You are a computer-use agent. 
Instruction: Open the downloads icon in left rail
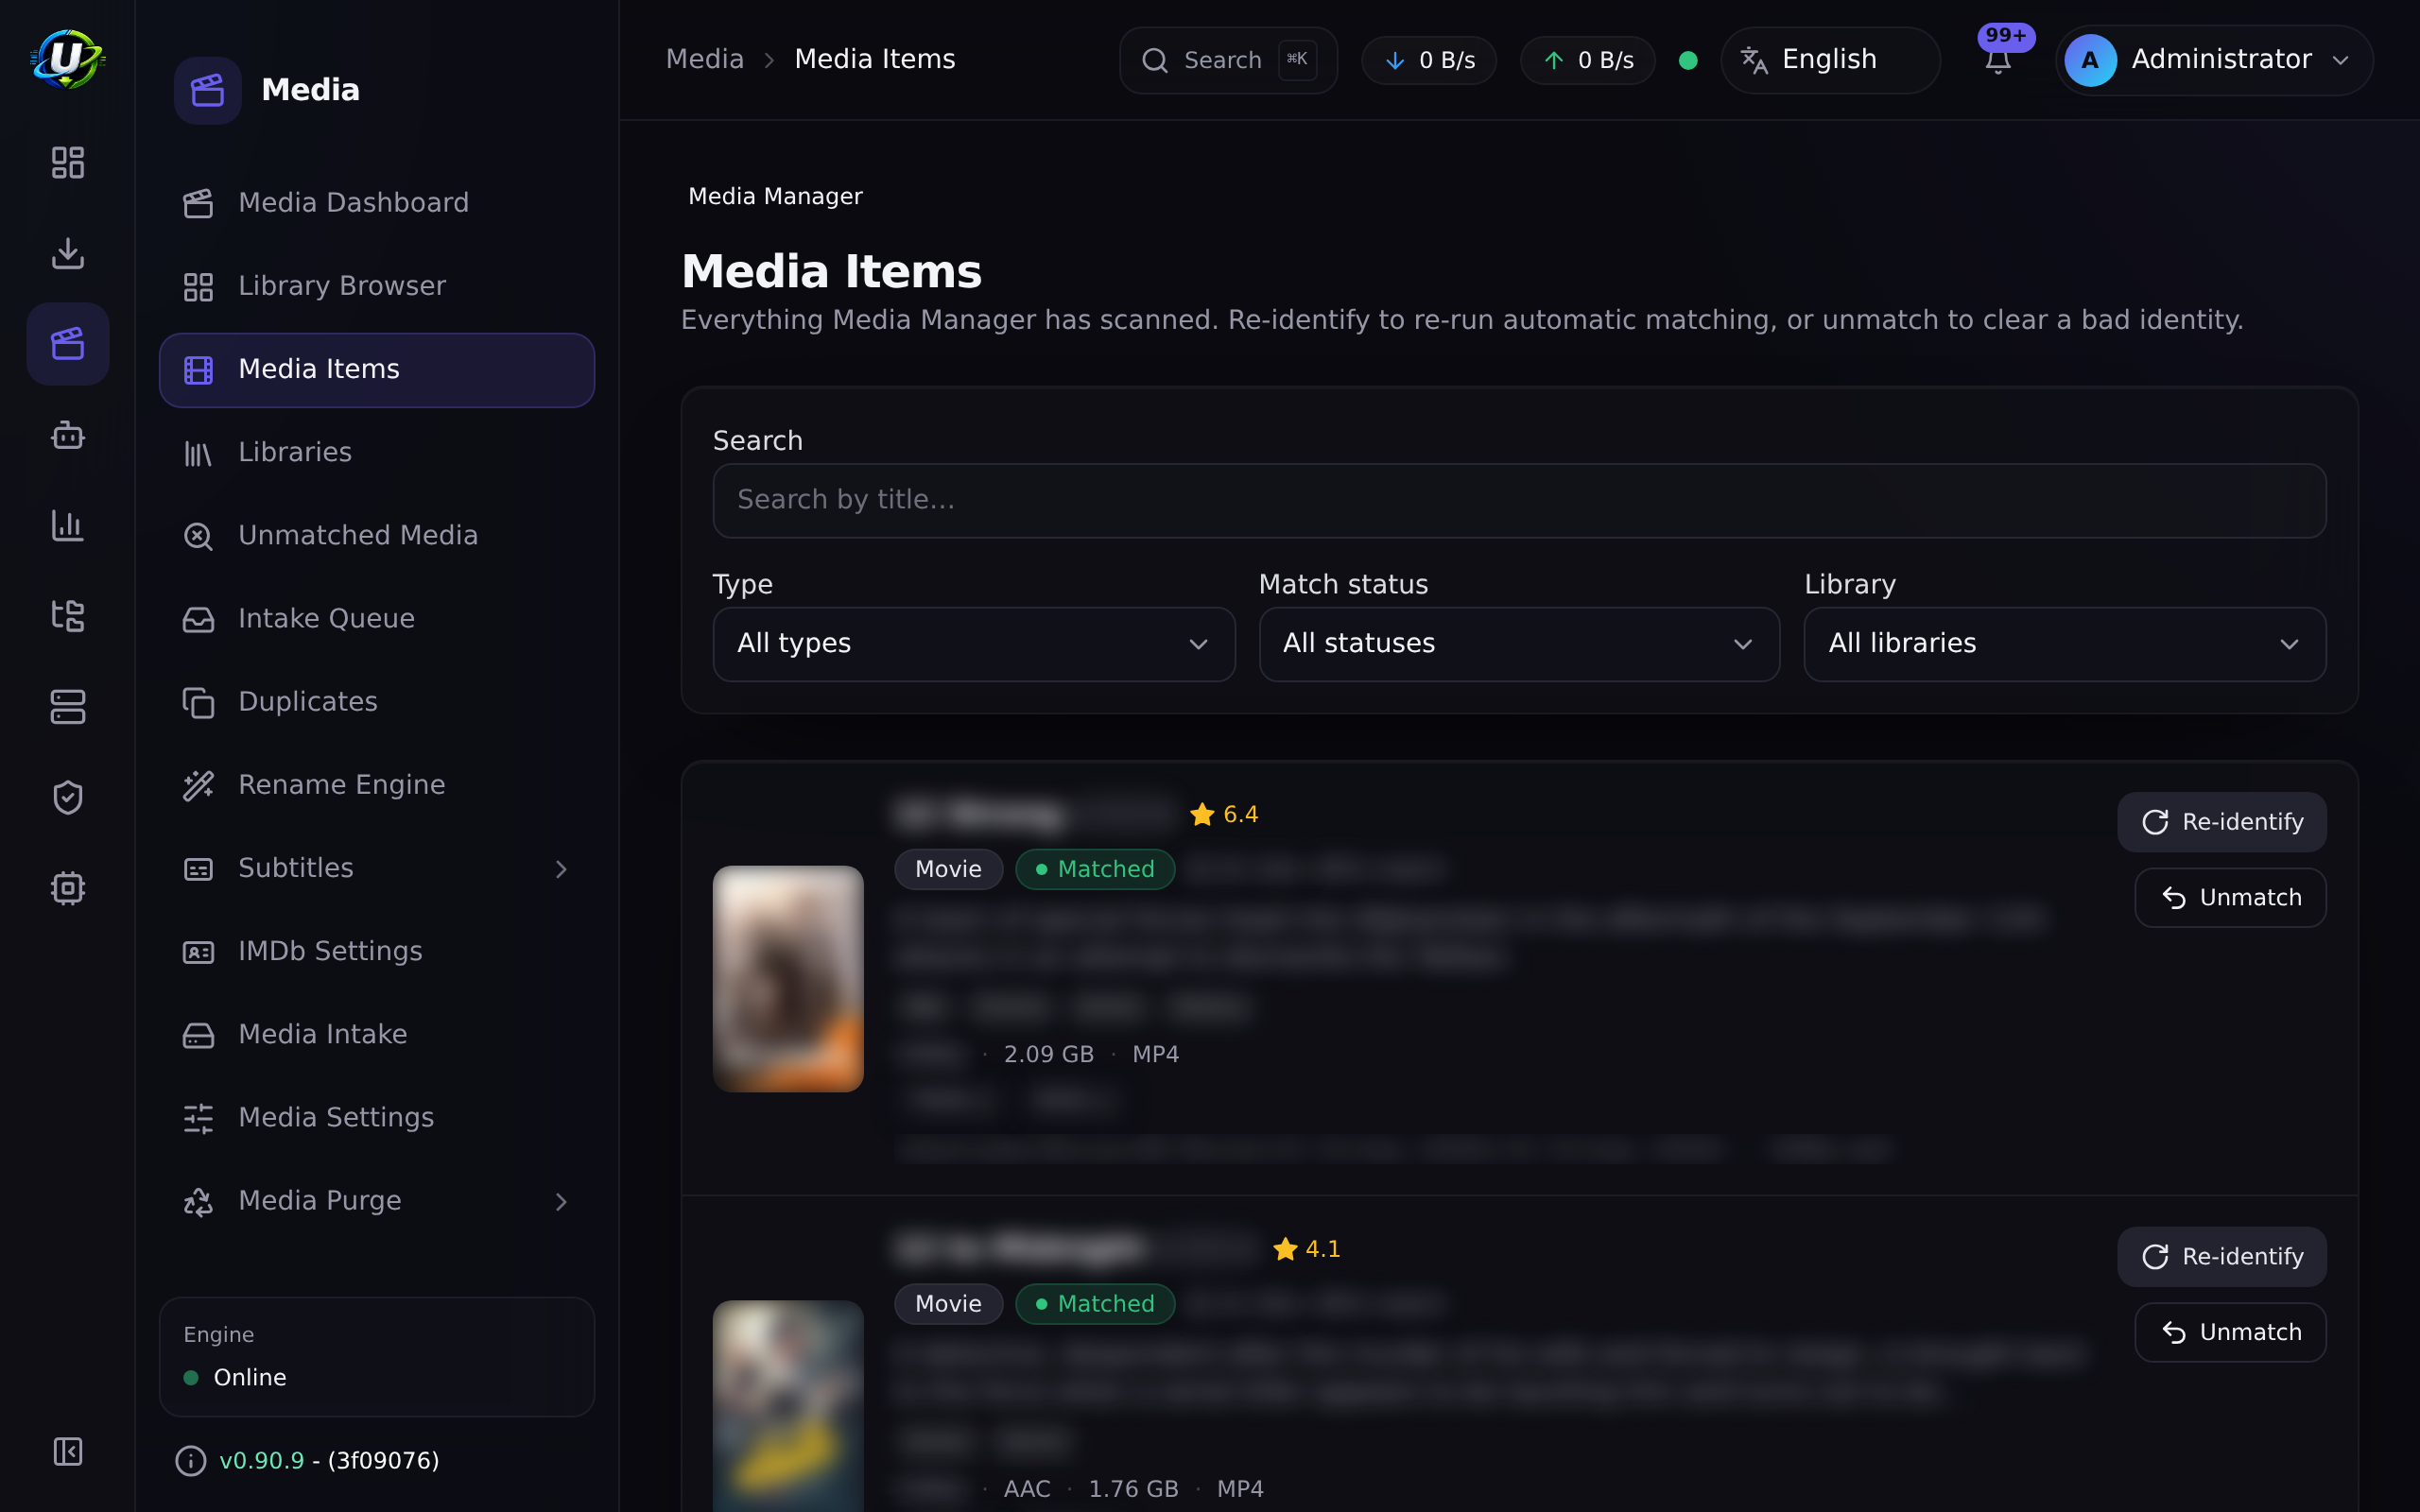tap(67, 253)
